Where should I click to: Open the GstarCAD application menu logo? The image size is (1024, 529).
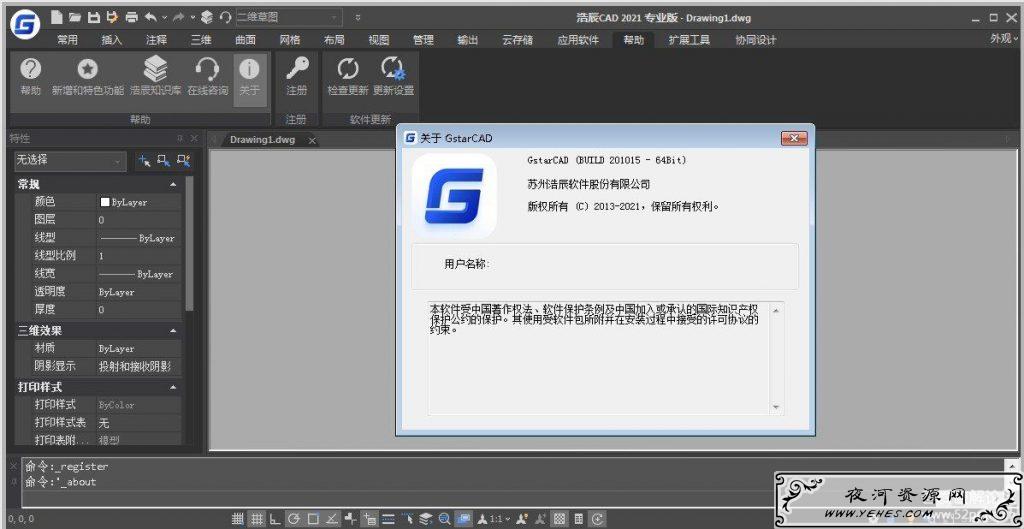25,25
